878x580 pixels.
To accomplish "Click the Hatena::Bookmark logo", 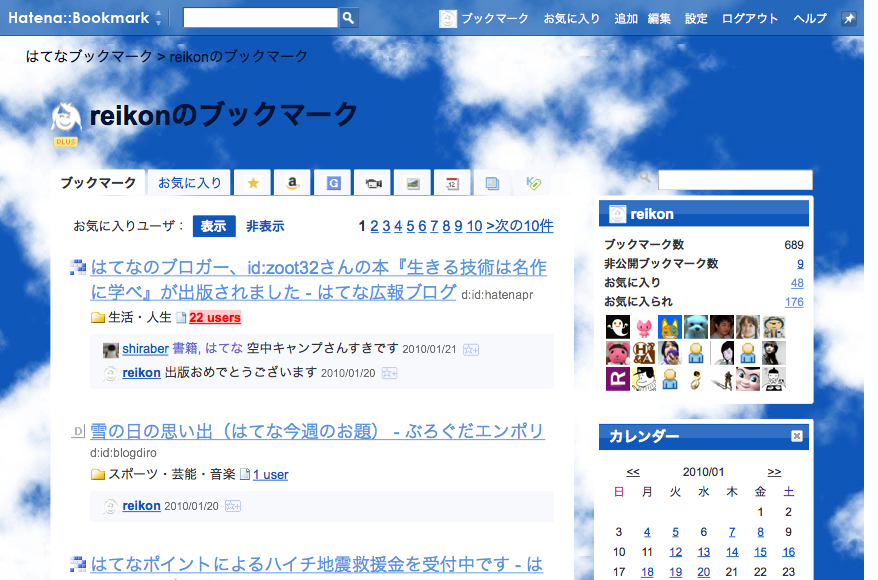I will click(78, 18).
